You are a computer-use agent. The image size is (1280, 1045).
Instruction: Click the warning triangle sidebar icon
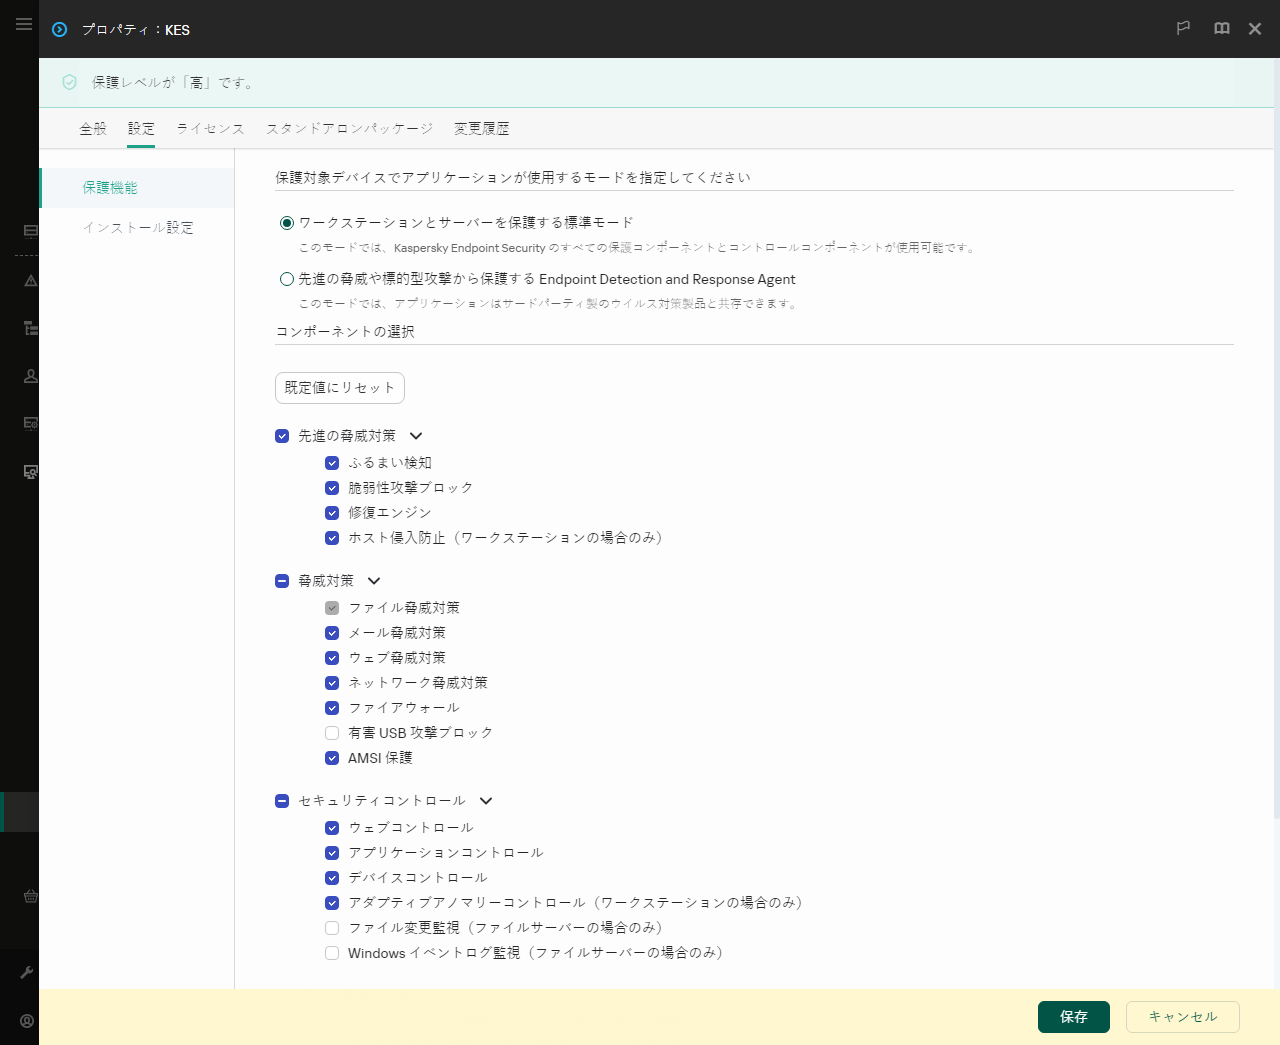[30, 281]
